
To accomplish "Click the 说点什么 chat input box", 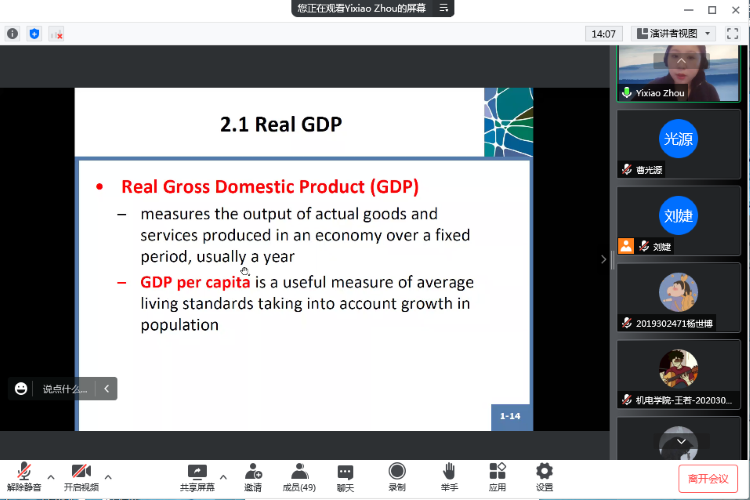I will 64,388.
